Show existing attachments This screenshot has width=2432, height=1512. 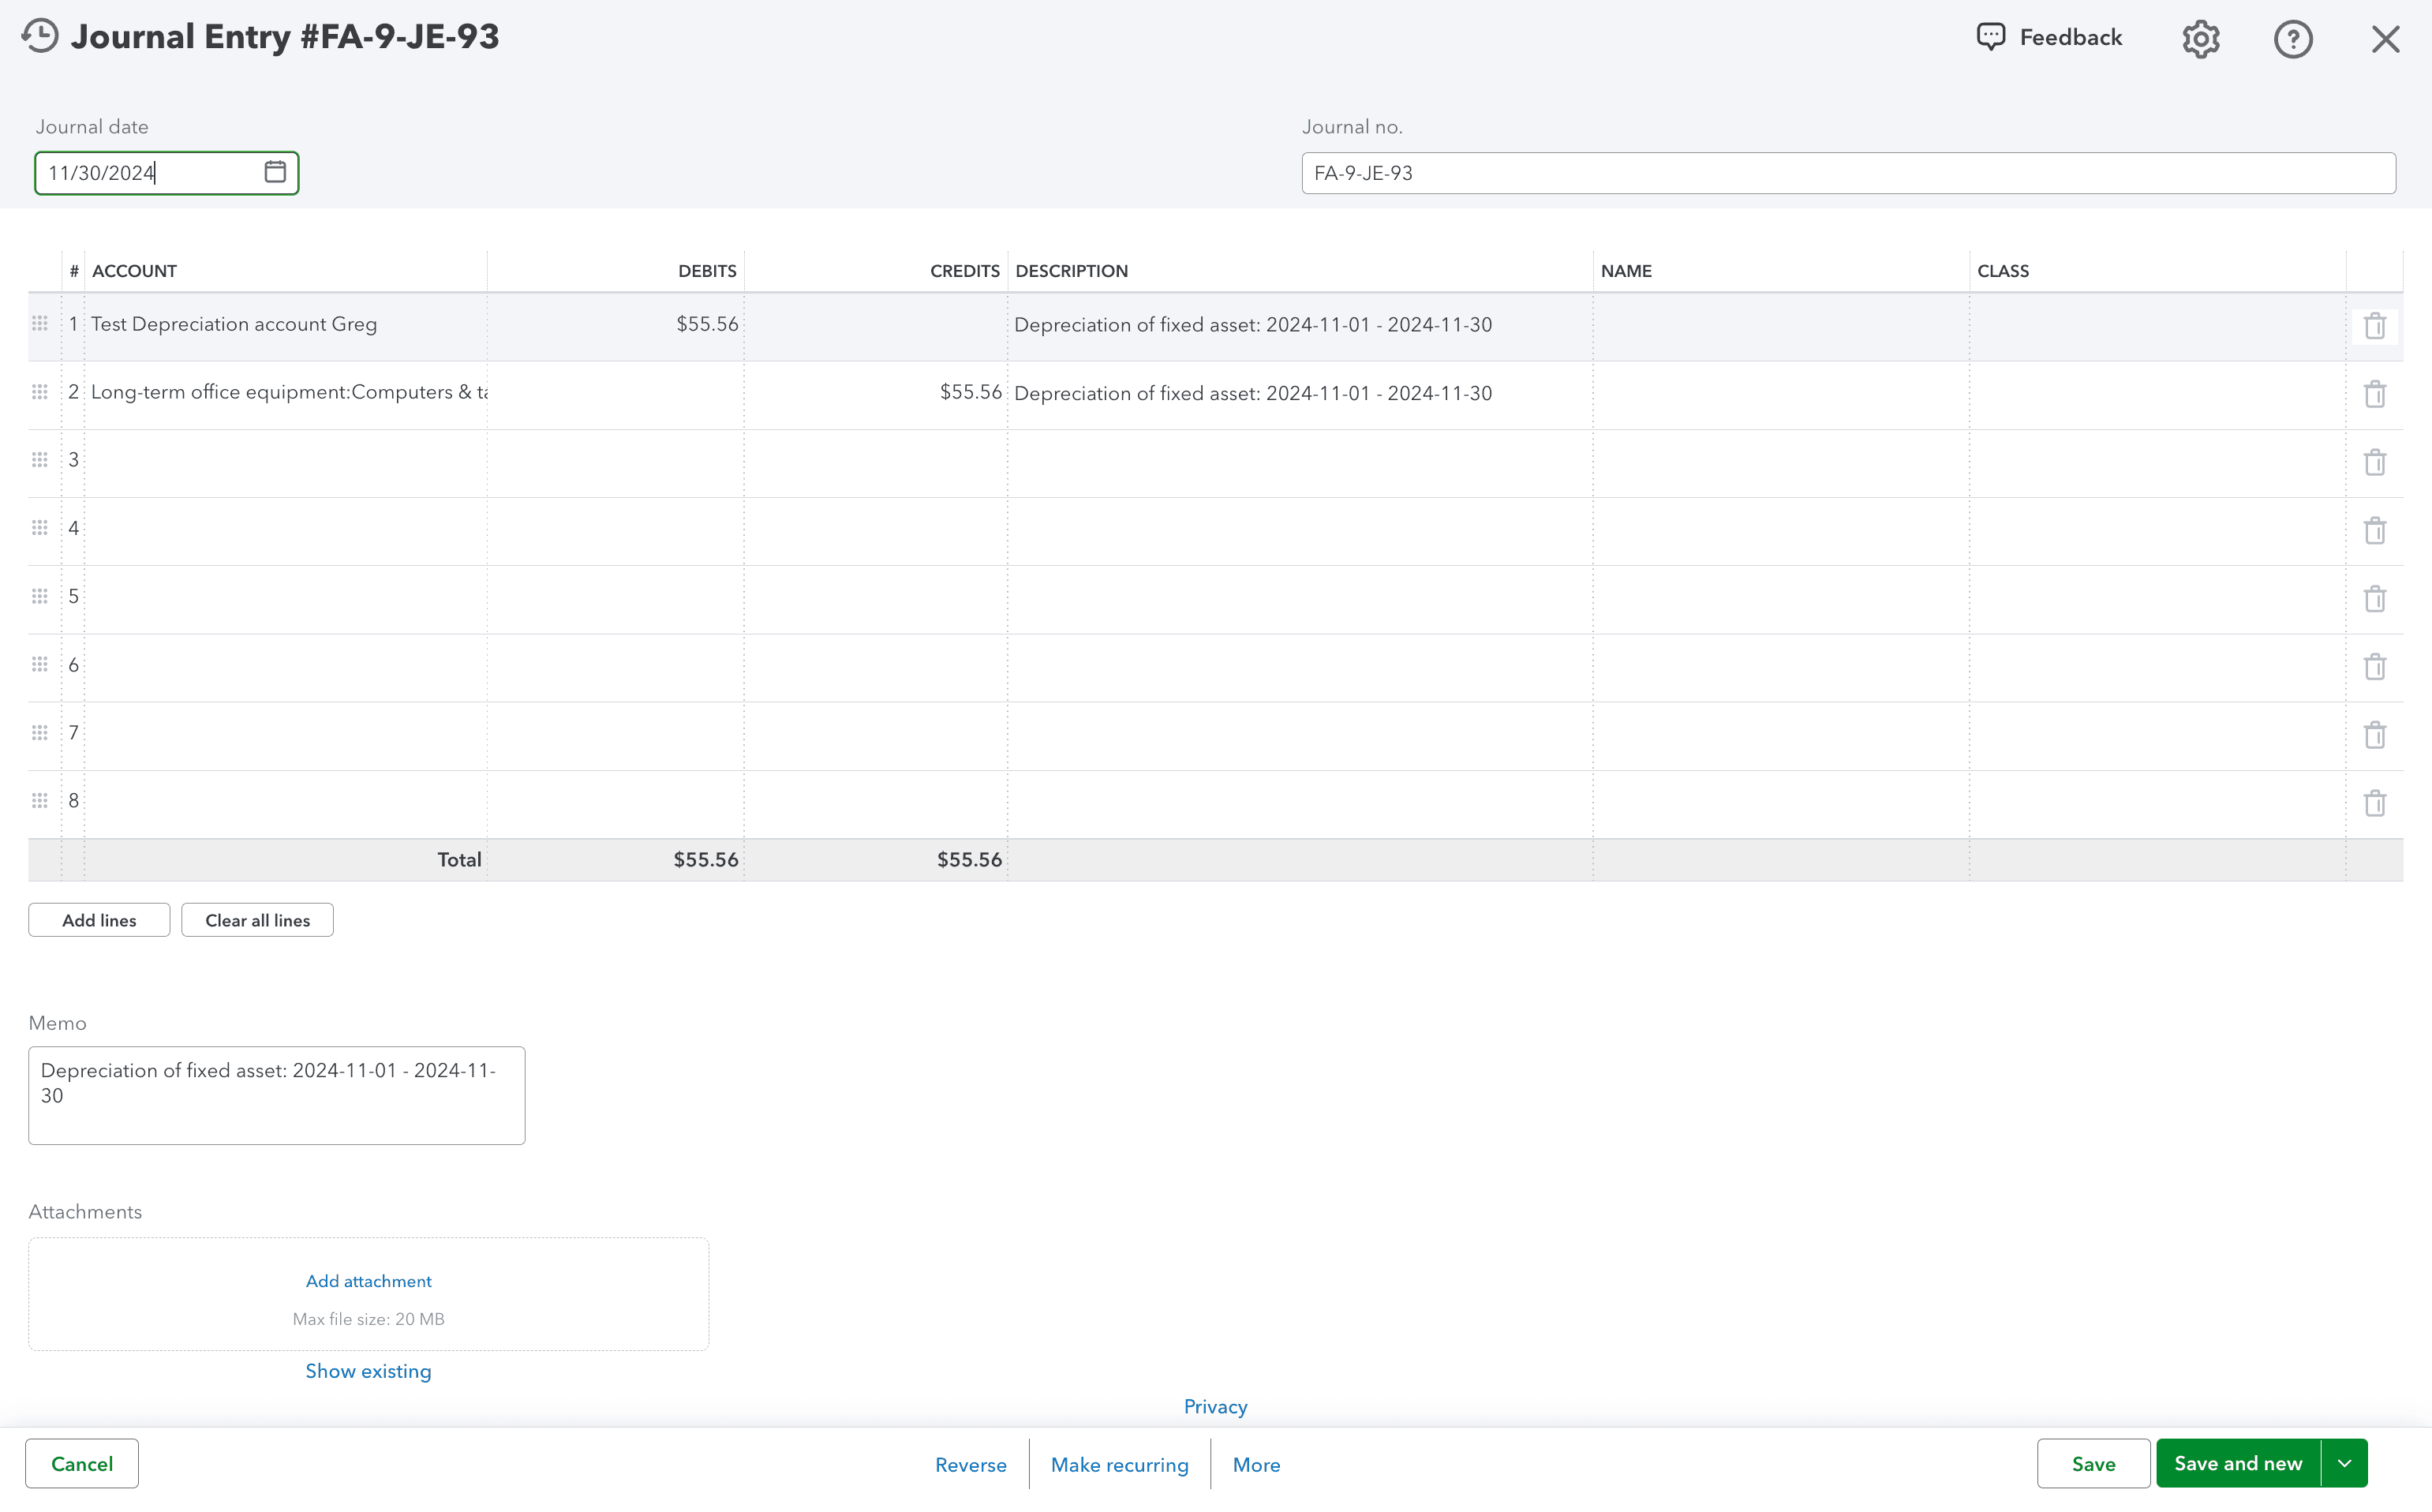tap(368, 1370)
